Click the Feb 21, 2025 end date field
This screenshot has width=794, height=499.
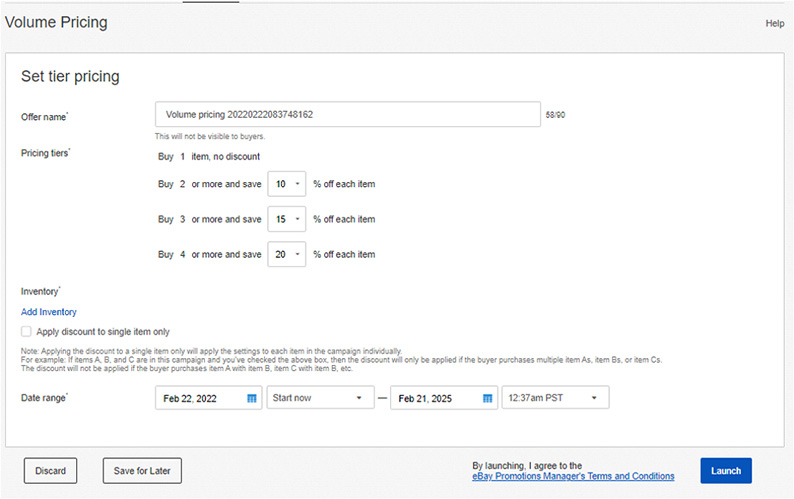435,398
